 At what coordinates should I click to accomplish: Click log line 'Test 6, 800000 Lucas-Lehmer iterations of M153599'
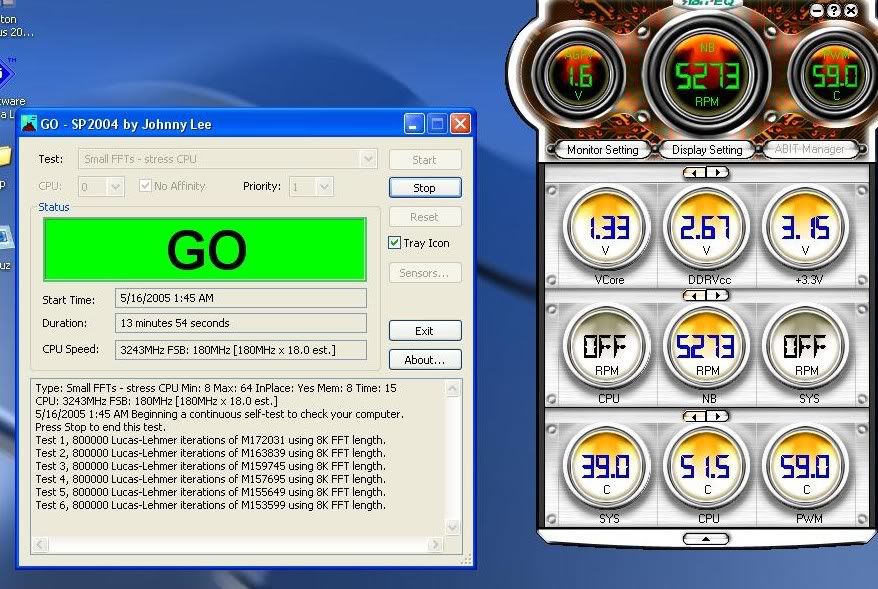(211, 505)
